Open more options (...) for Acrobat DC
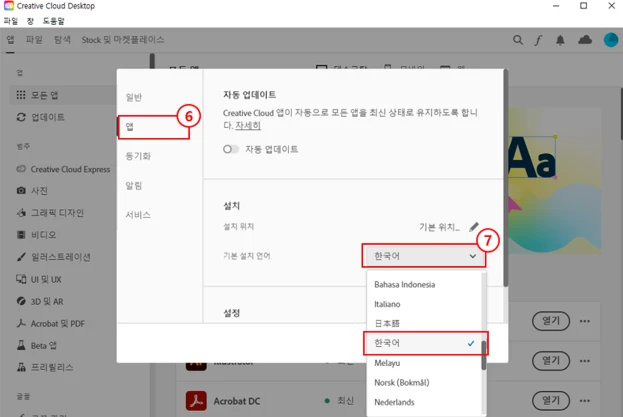This screenshot has height=417, width=623. click(584, 401)
